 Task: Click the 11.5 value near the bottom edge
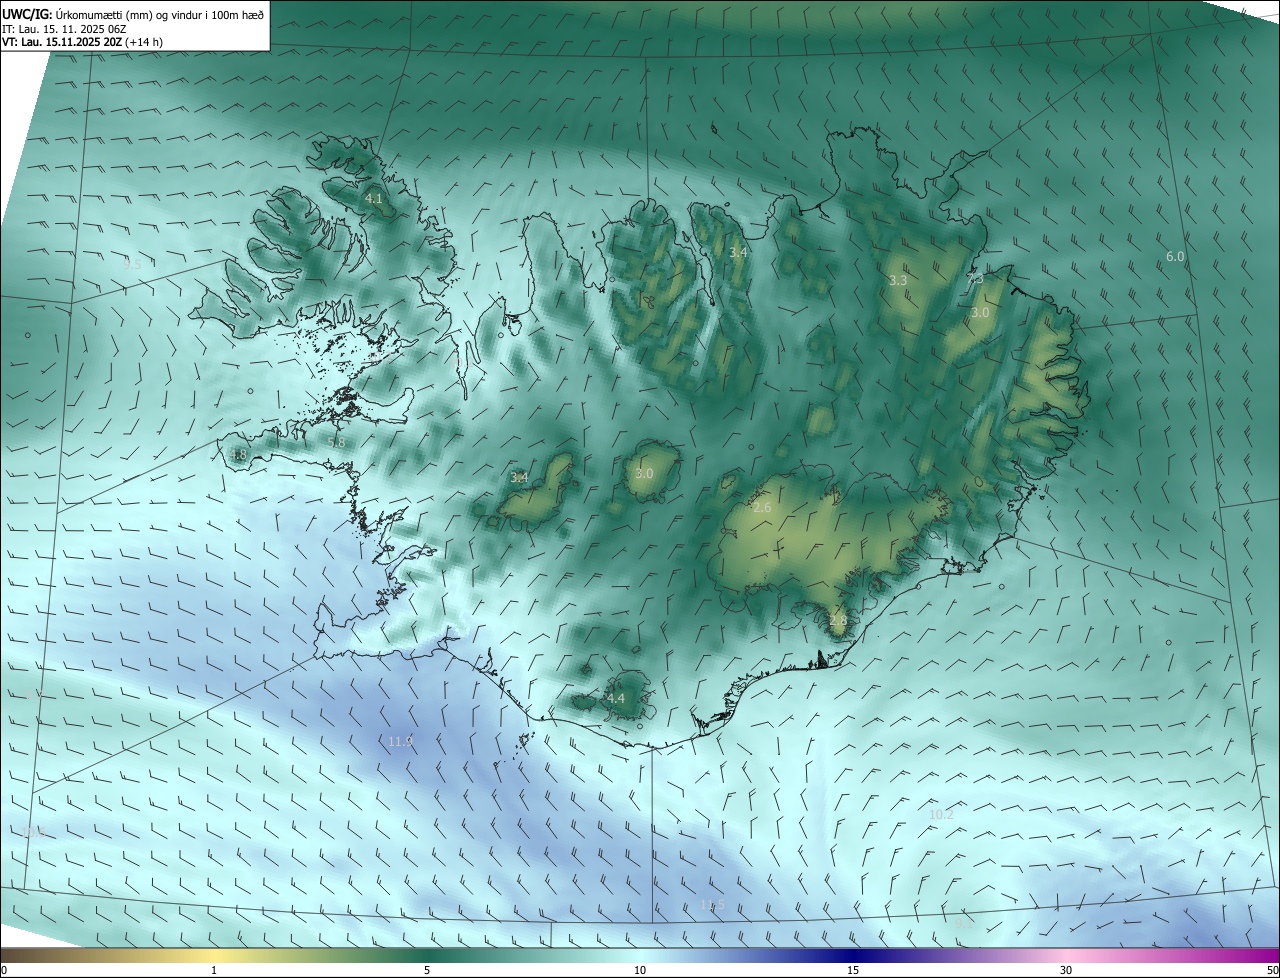pyautogui.click(x=712, y=905)
